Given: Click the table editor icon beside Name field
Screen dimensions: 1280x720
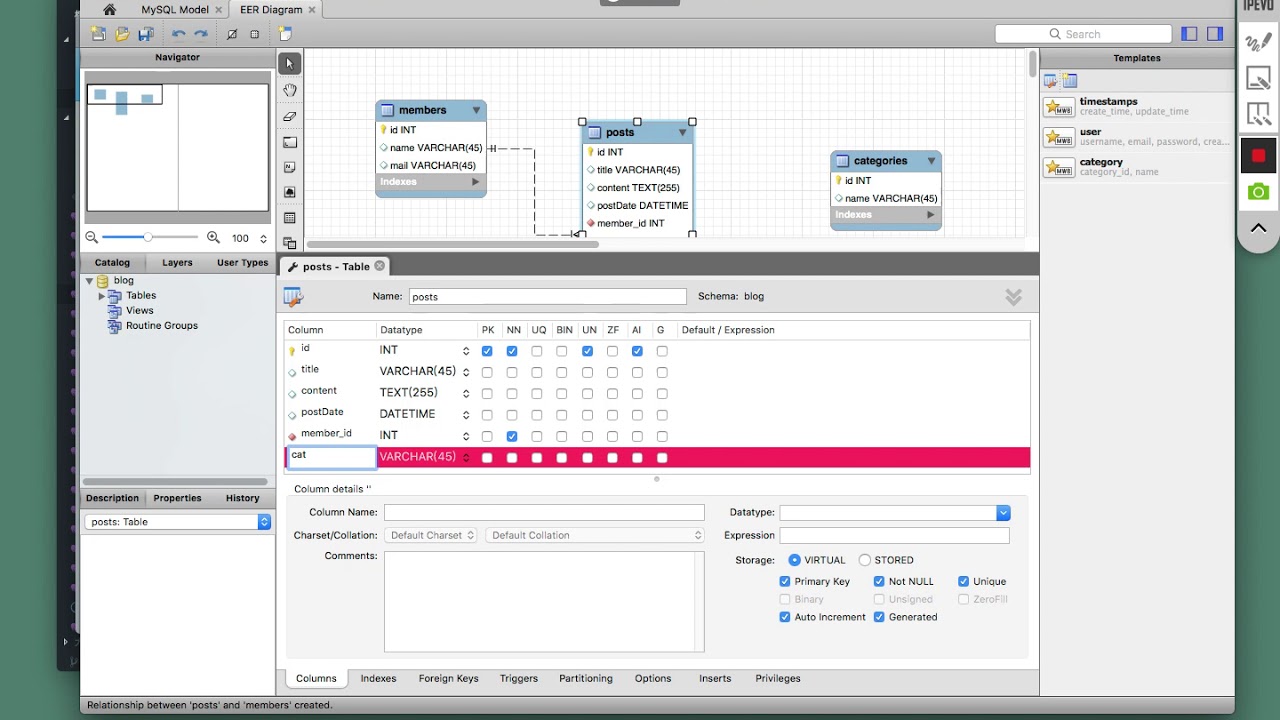Looking at the screenshot, I should 292,296.
